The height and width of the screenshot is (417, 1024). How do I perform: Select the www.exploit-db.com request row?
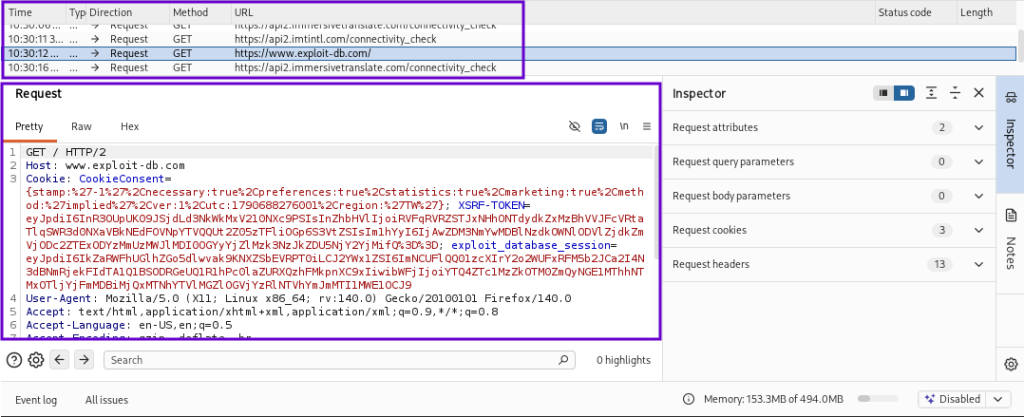pyautogui.click(x=509, y=54)
